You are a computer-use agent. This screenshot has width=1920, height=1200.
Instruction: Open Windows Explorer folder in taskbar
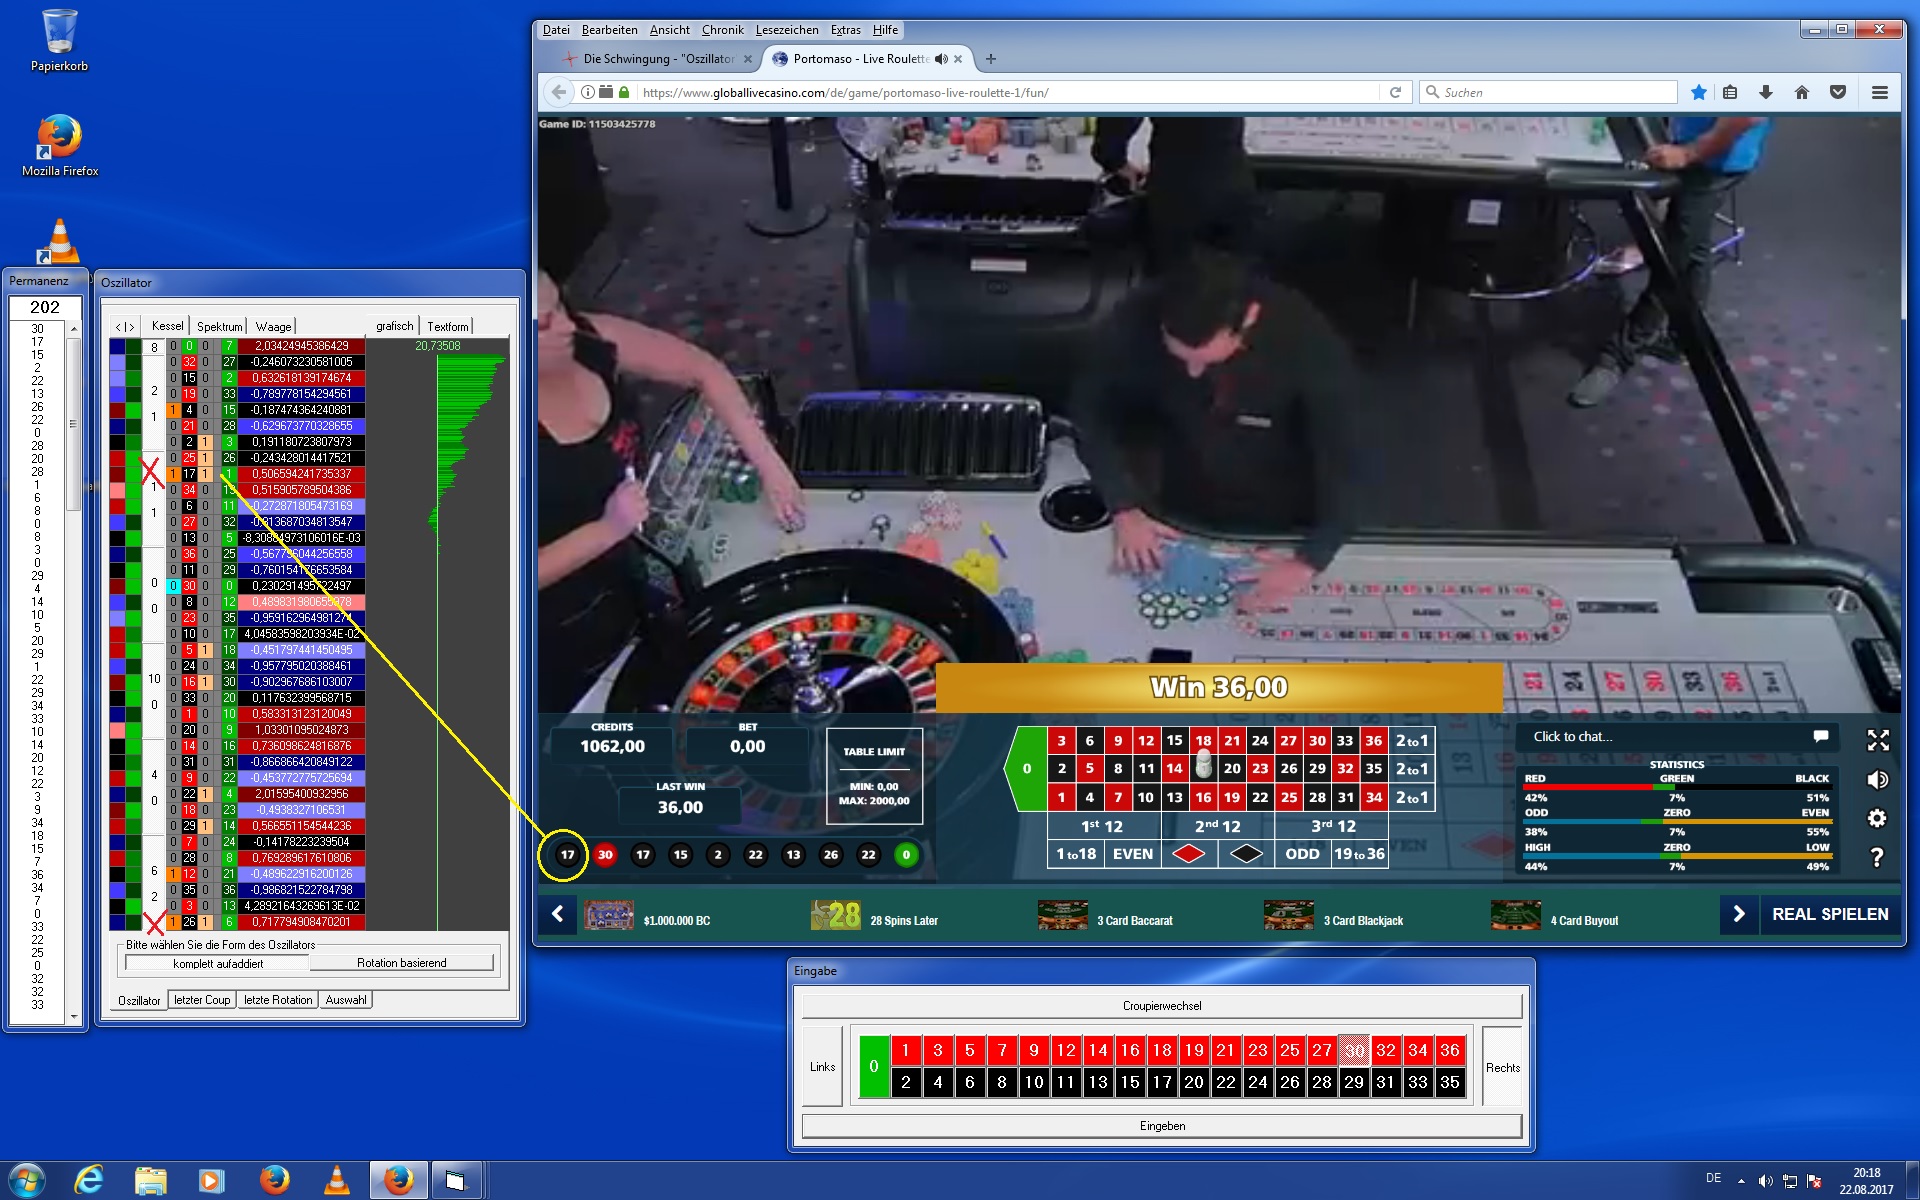(x=151, y=1181)
